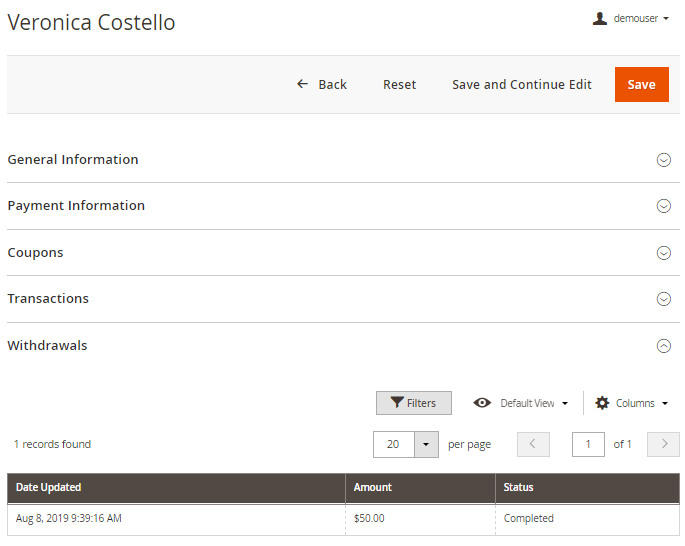Expand the Transactions section
This screenshot has width=685, height=546.
663,299
